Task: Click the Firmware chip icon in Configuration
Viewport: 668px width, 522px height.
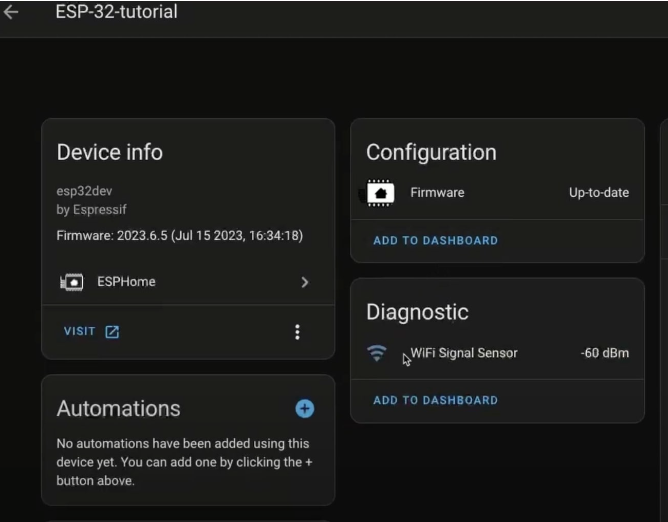Action: point(380,193)
